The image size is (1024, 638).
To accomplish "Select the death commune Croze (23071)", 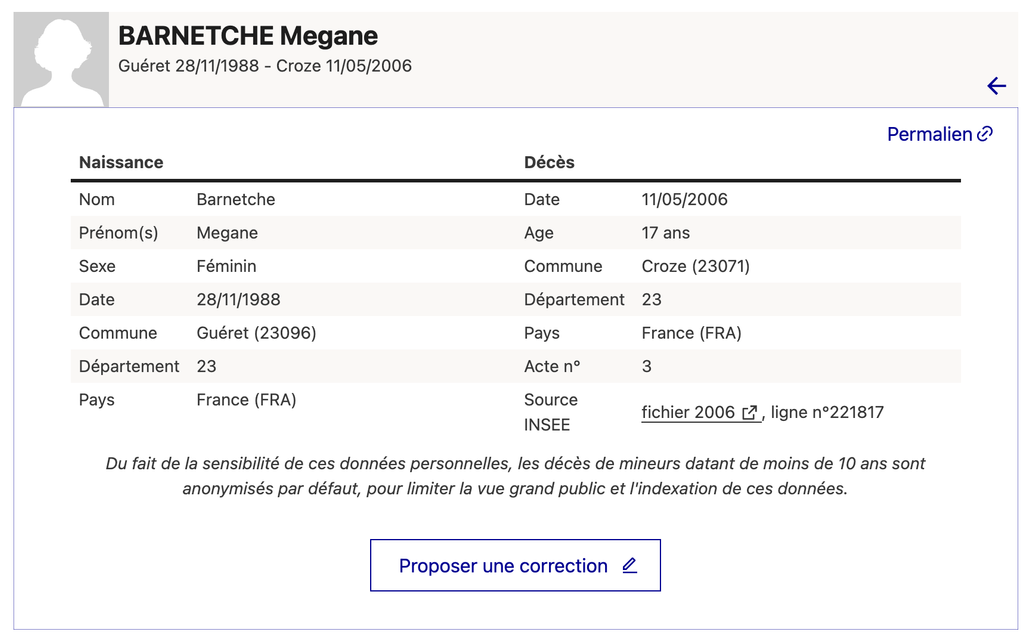I will (x=696, y=266).
